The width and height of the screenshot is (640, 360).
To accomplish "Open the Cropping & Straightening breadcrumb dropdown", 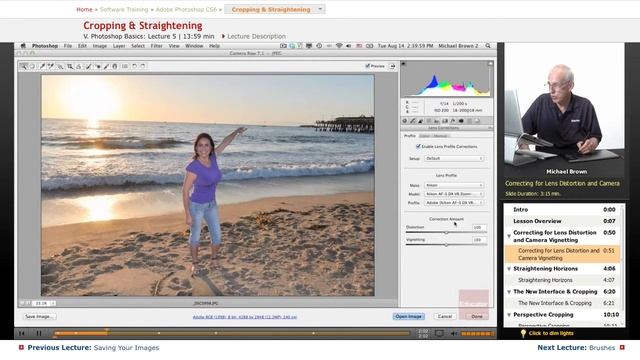I will pyautogui.click(x=320, y=9).
